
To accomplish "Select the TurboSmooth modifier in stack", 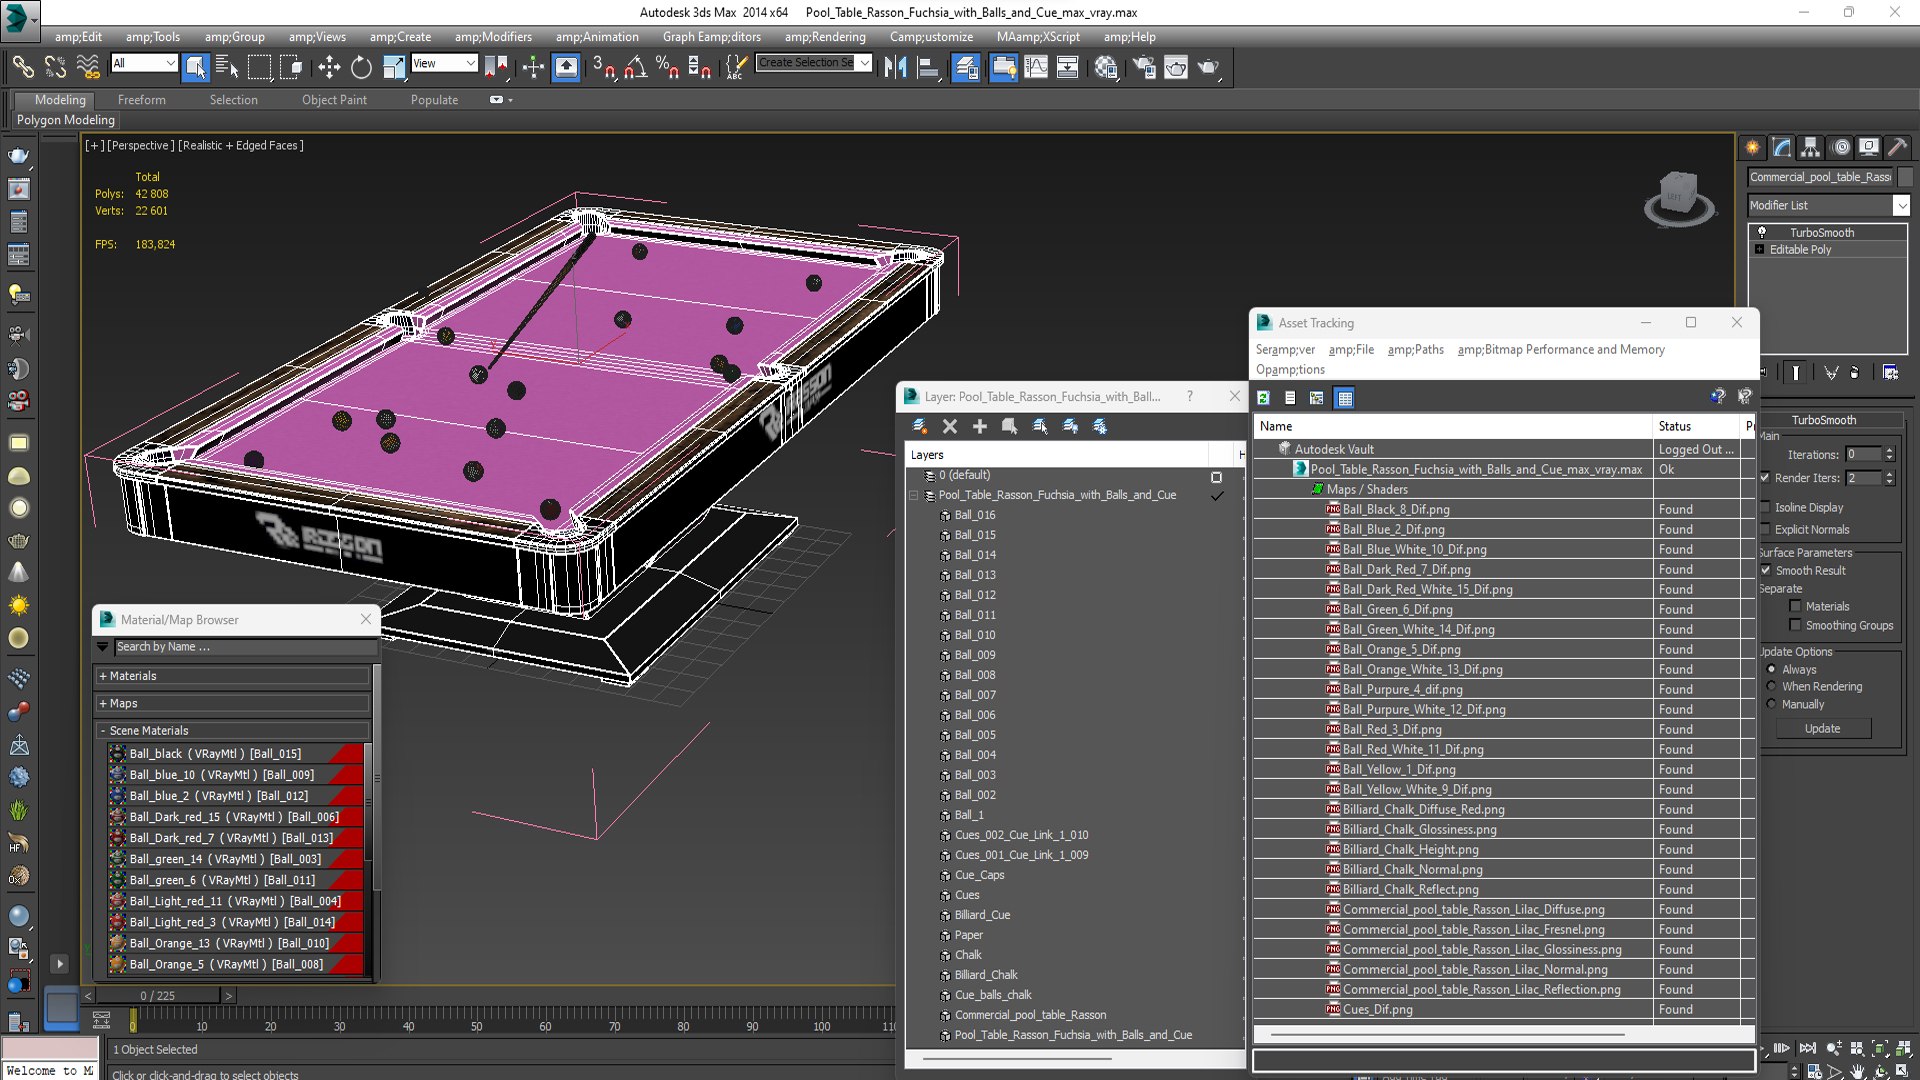I will point(1821,232).
